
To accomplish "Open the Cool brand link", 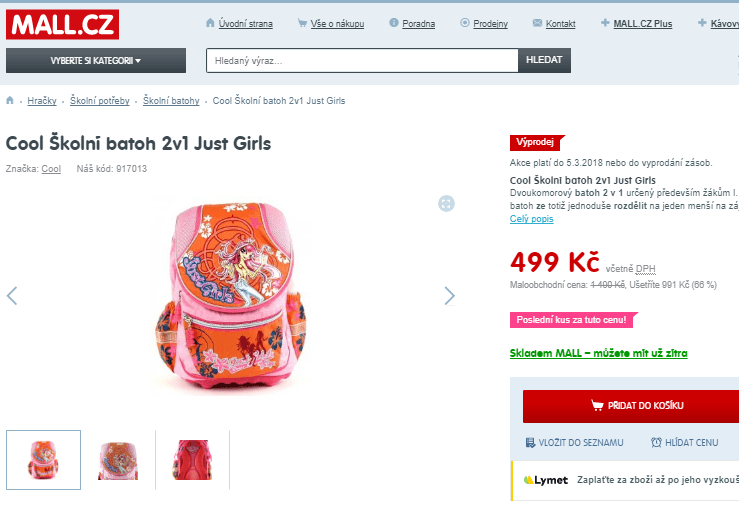I will pyautogui.click(x=51, y=169).
